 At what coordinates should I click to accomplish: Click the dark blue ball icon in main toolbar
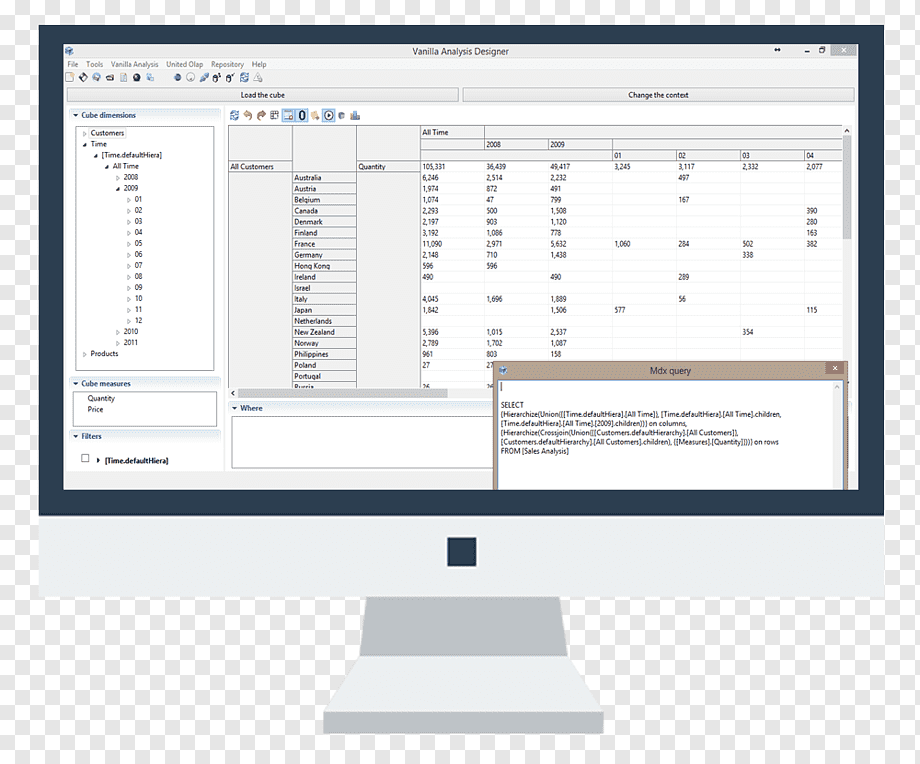point(177,77)
